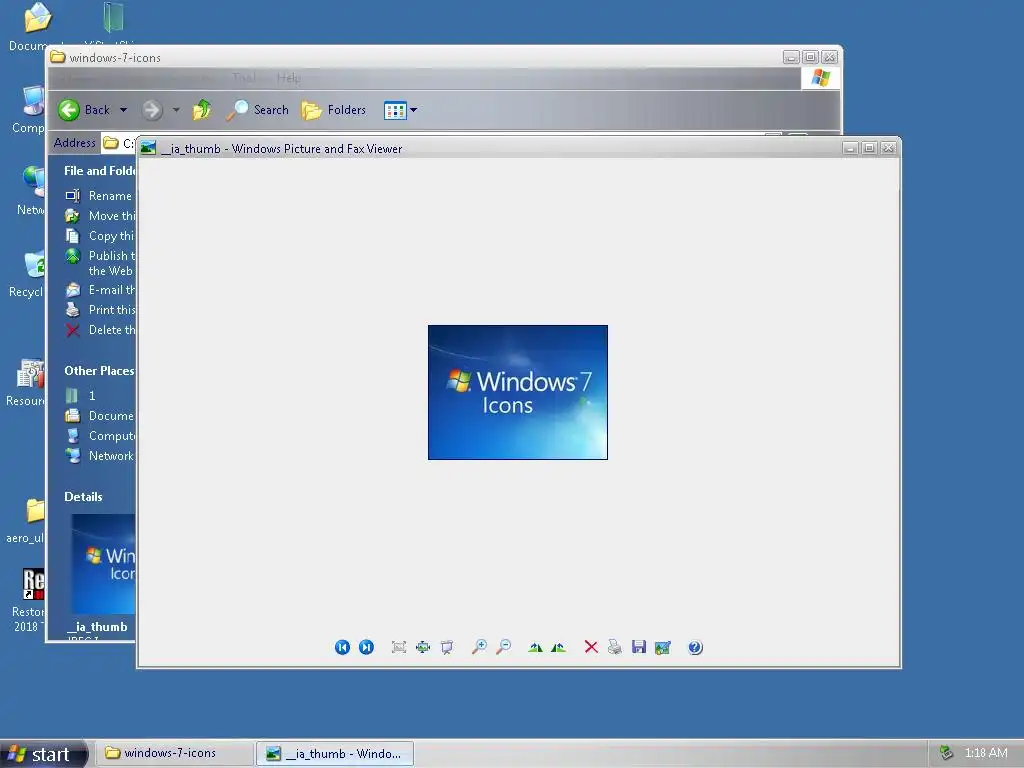Open Network link under Other Places

[x=99, y=456]
